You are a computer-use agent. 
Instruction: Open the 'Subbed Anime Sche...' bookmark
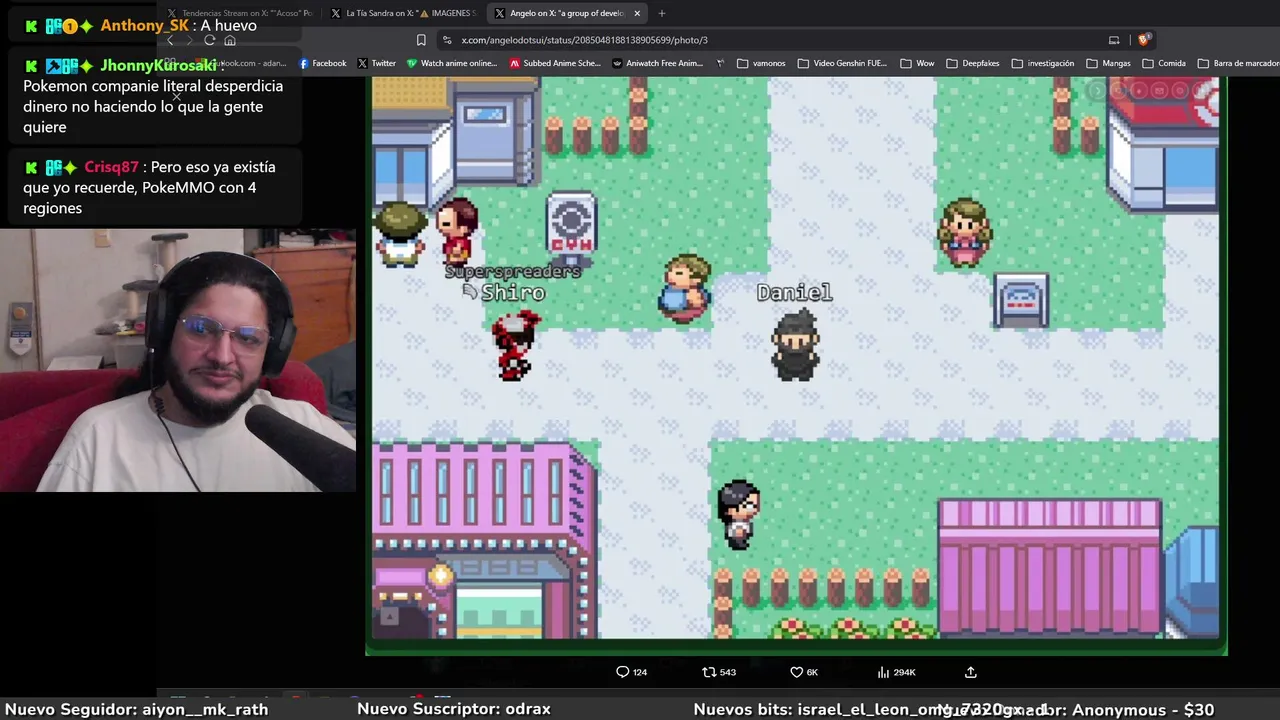[x=555, y=63]
